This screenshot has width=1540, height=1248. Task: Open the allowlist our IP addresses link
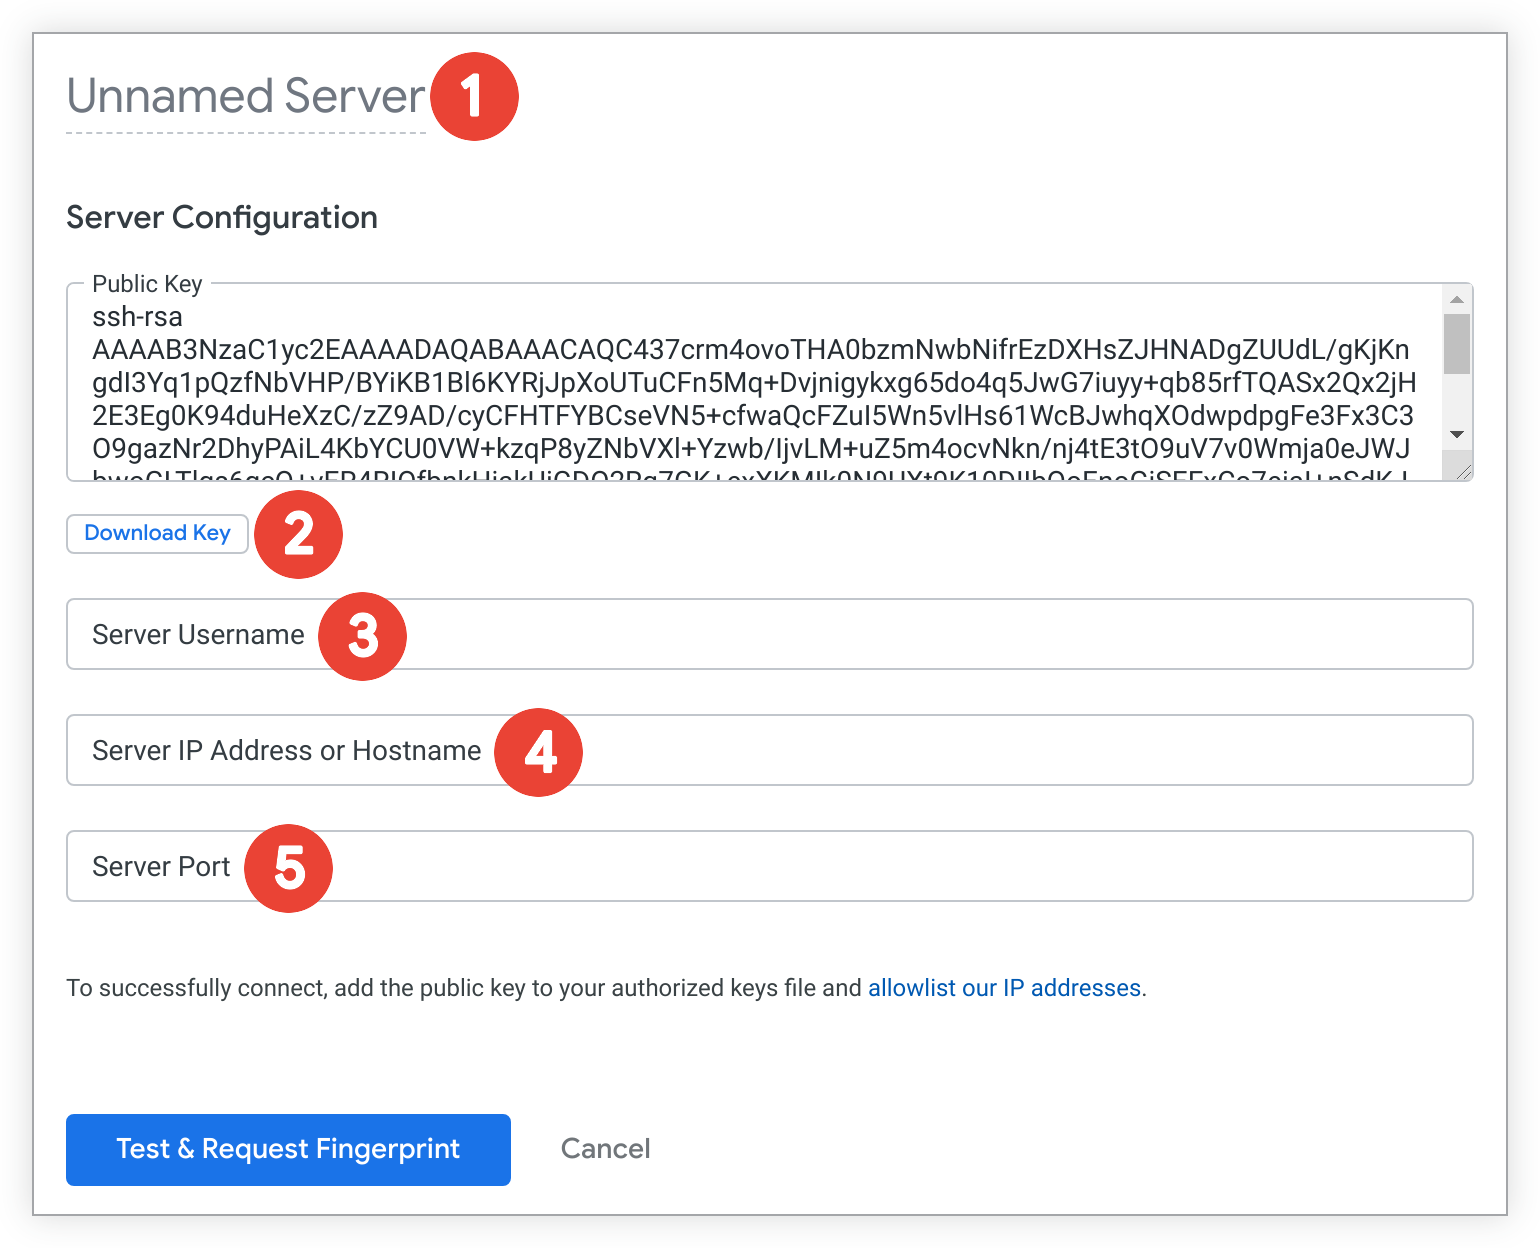pyautogui.click(x=1004, y=989)
